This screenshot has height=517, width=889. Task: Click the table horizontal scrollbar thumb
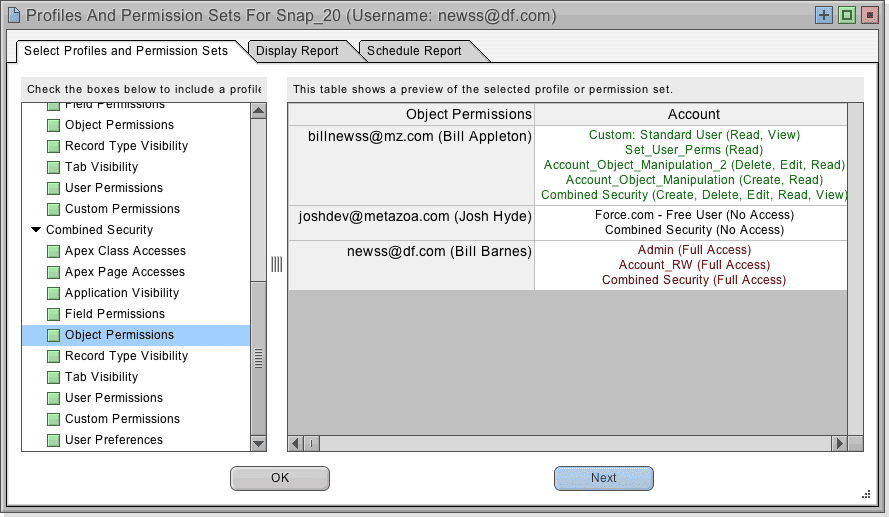tap(312, 443)
